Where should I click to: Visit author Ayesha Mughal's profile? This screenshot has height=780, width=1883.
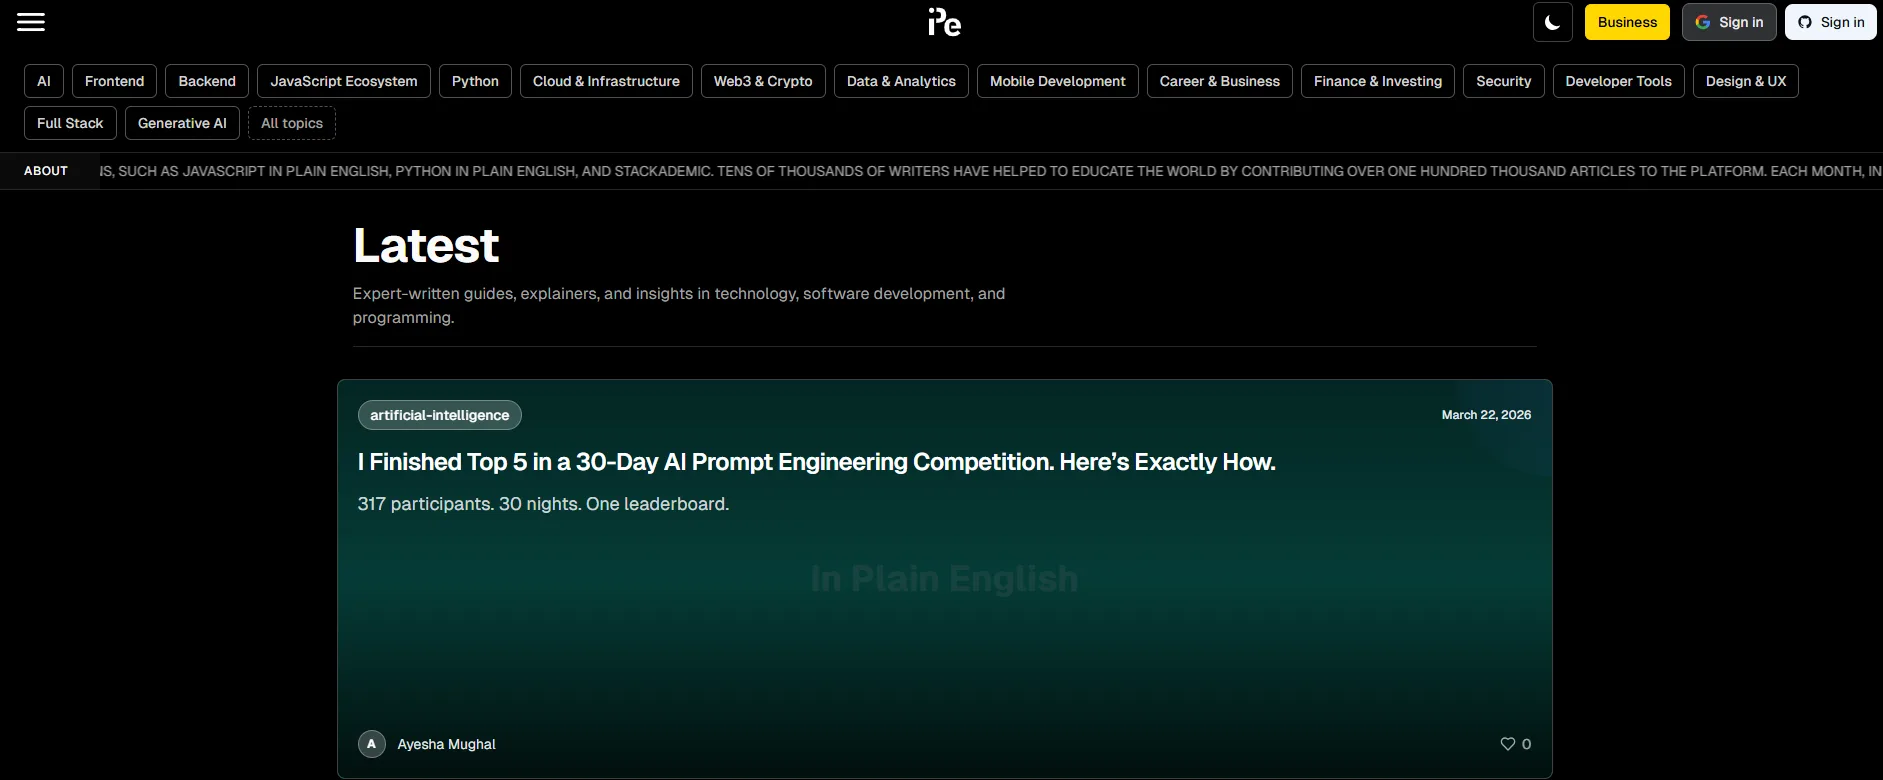click(446, 744)
